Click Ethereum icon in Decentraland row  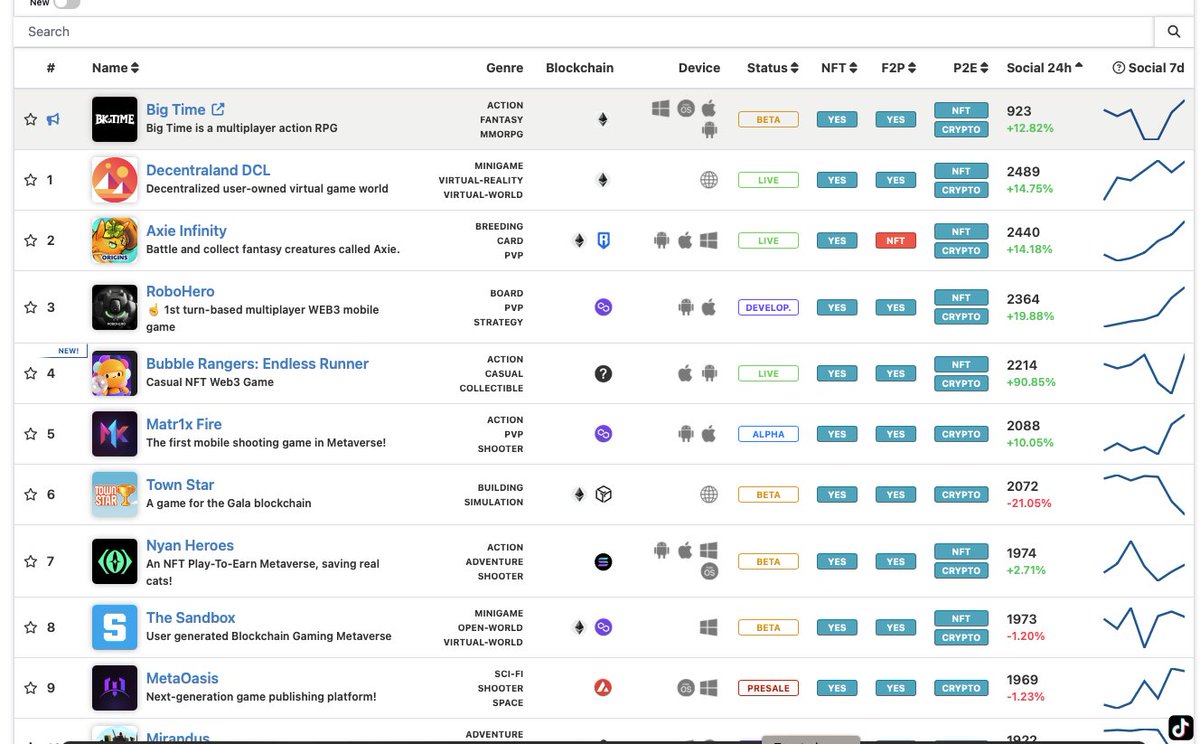click(x=602, y=180)
